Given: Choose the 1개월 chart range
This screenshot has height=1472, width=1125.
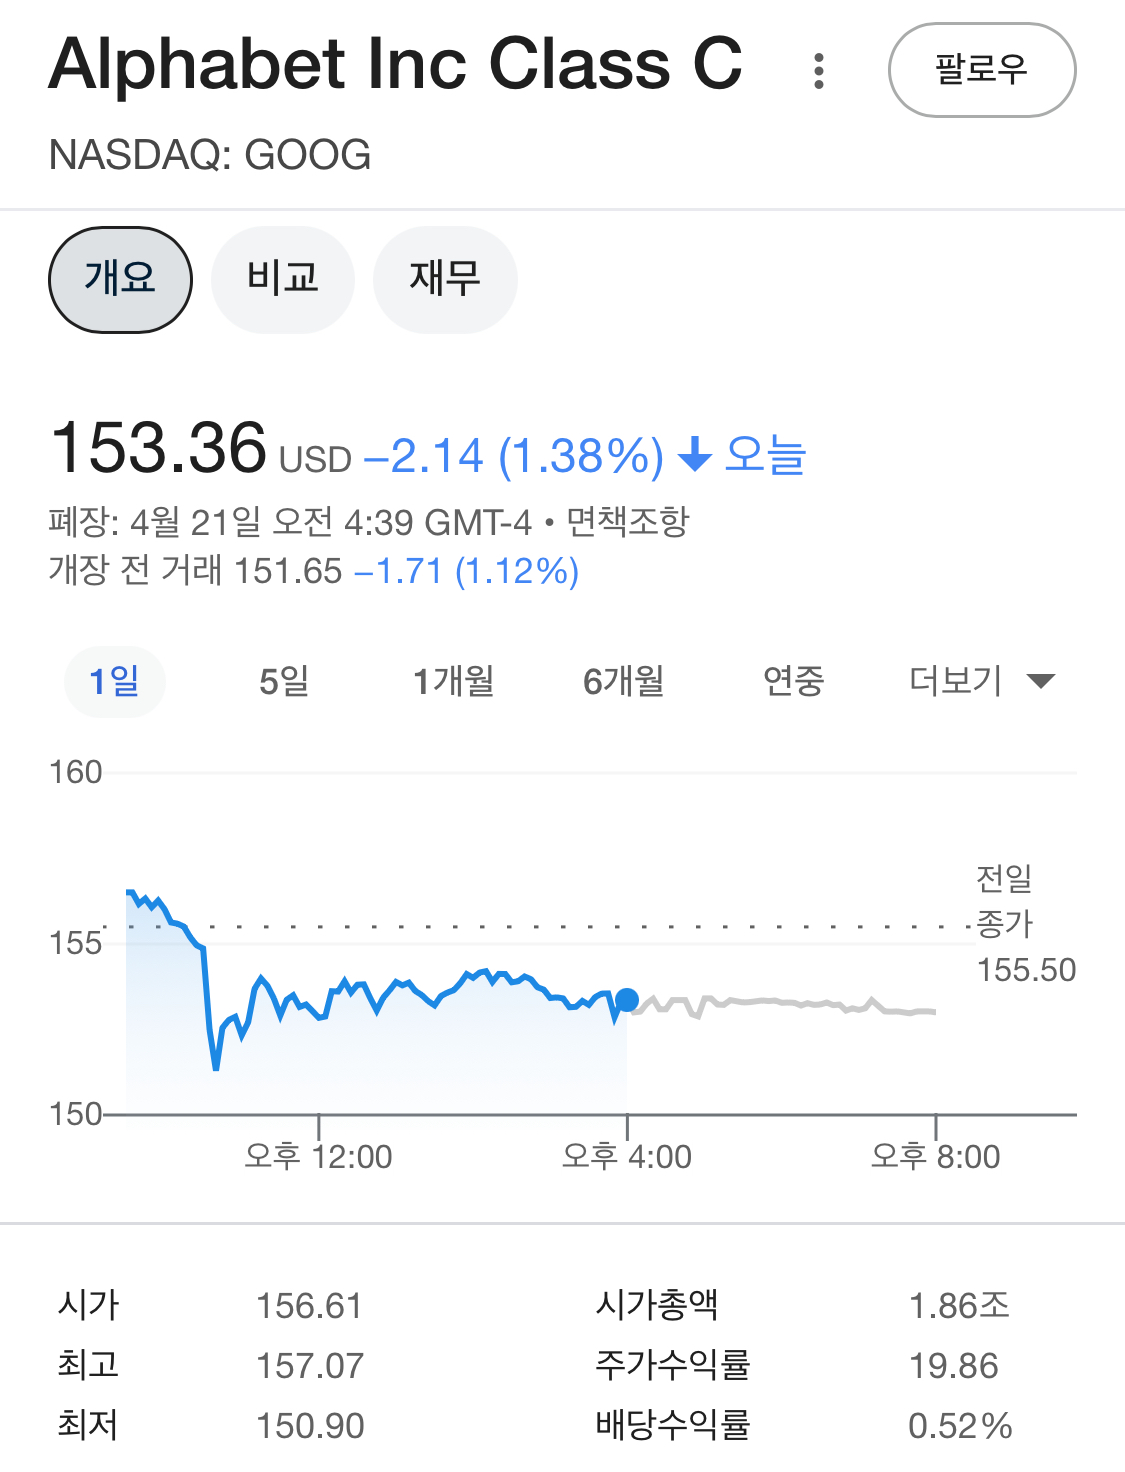Looking at the screenshot, I should (x=454, y=682).
